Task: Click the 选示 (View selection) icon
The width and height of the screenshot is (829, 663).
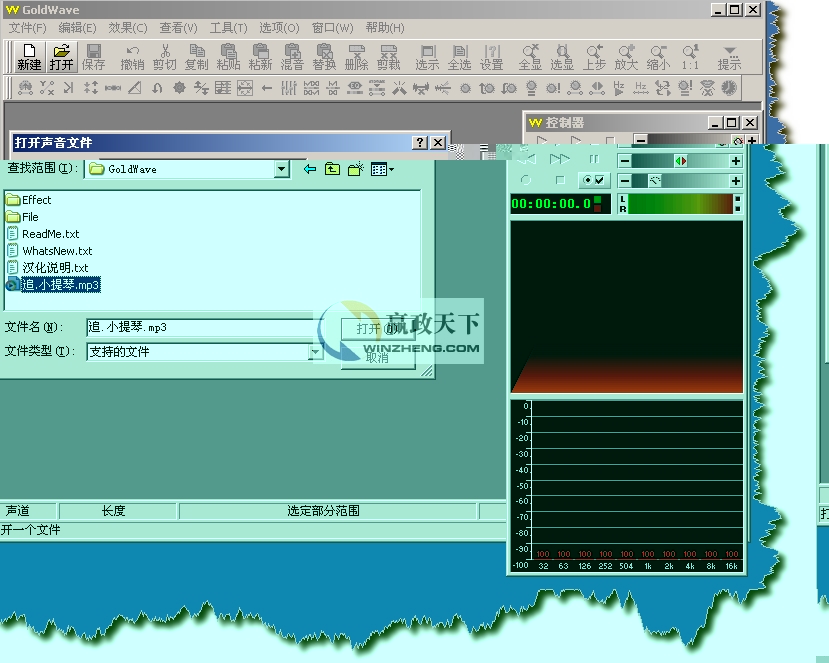Action: [x=427, y=57]
